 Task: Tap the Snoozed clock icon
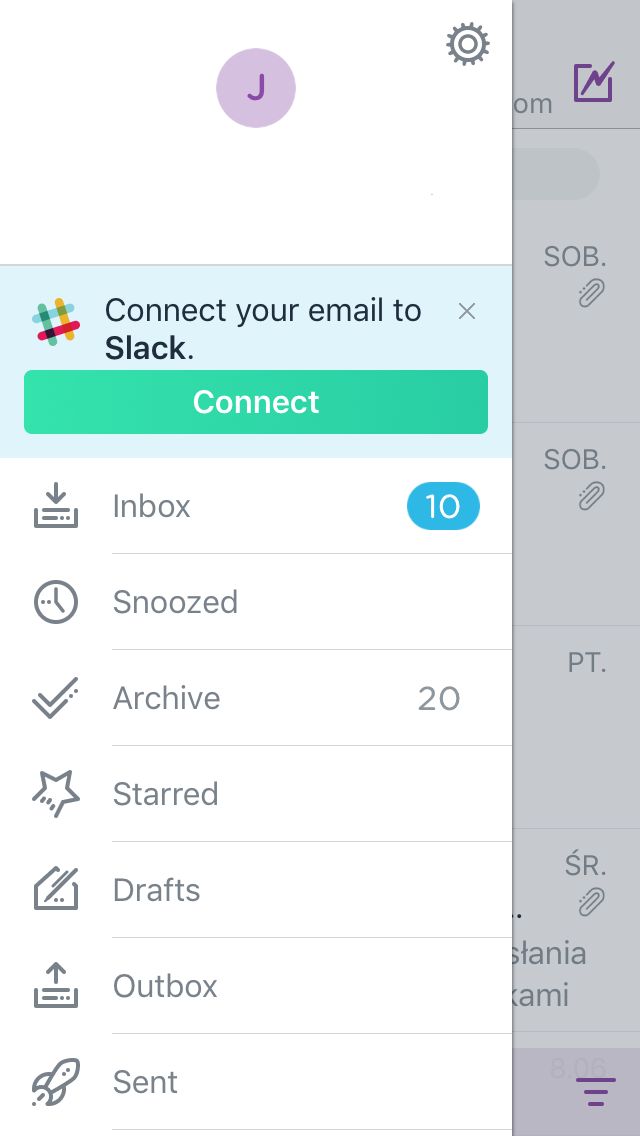point(56,602)
